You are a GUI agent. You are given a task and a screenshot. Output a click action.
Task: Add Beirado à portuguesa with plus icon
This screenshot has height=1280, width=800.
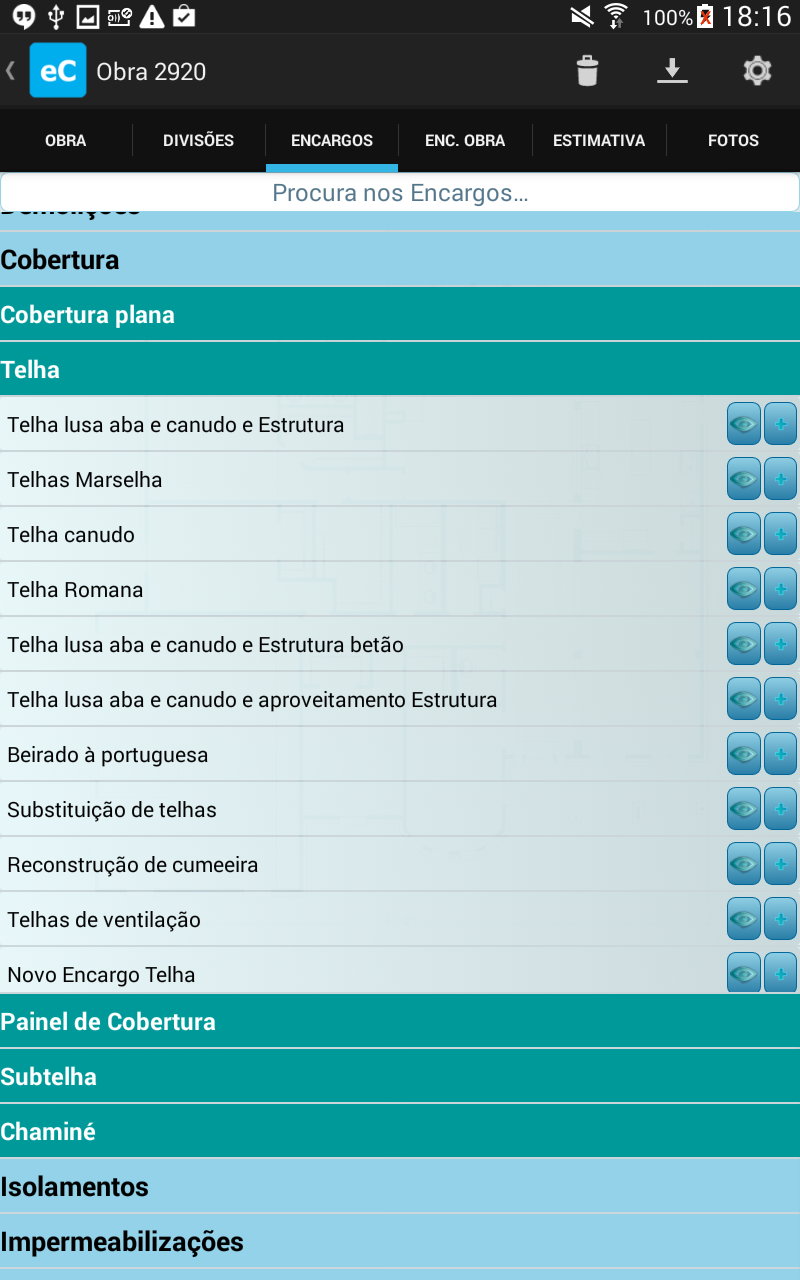pos(780,754)
